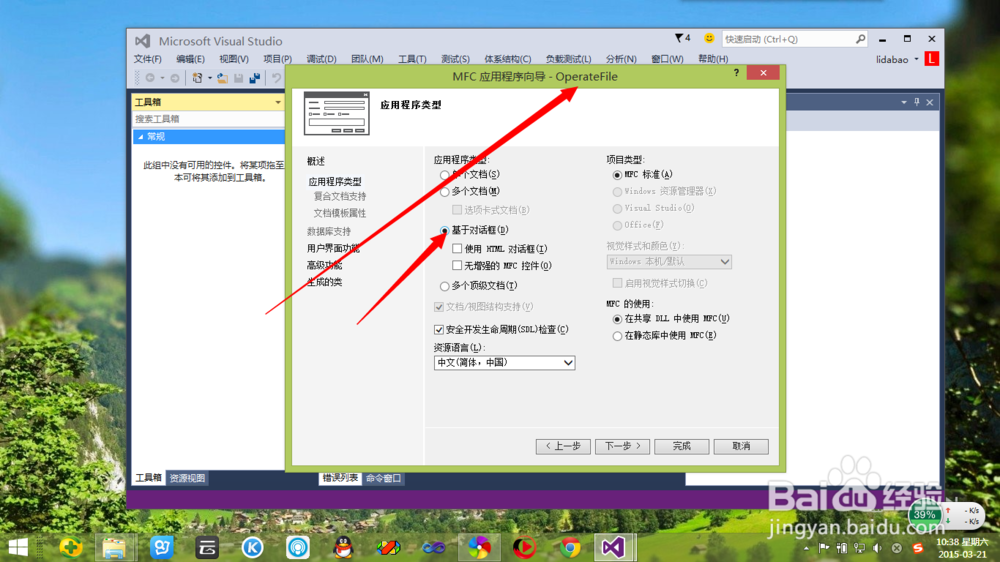The width and height of the screenshot is (1000, 562).
Task: Click the volume speaker tray icon
Action: [878, 548]
